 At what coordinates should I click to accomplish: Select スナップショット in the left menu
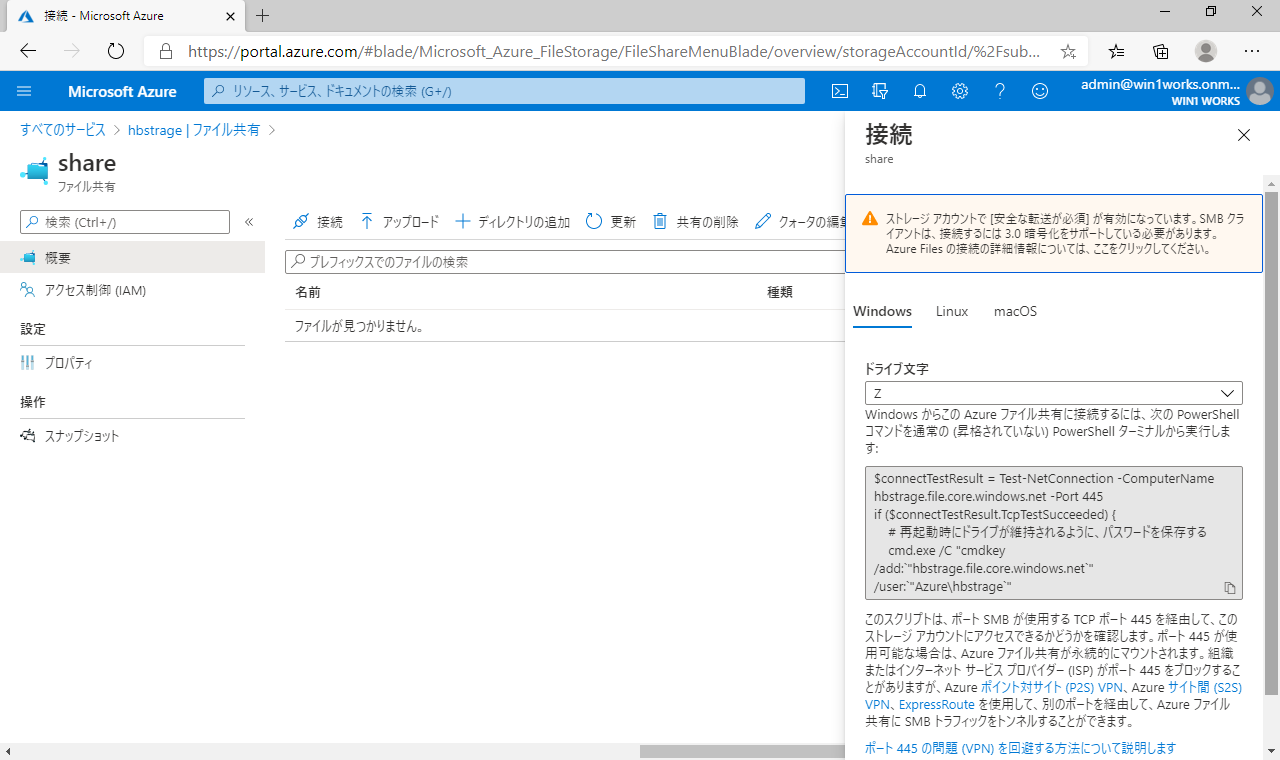pos(132,436)
